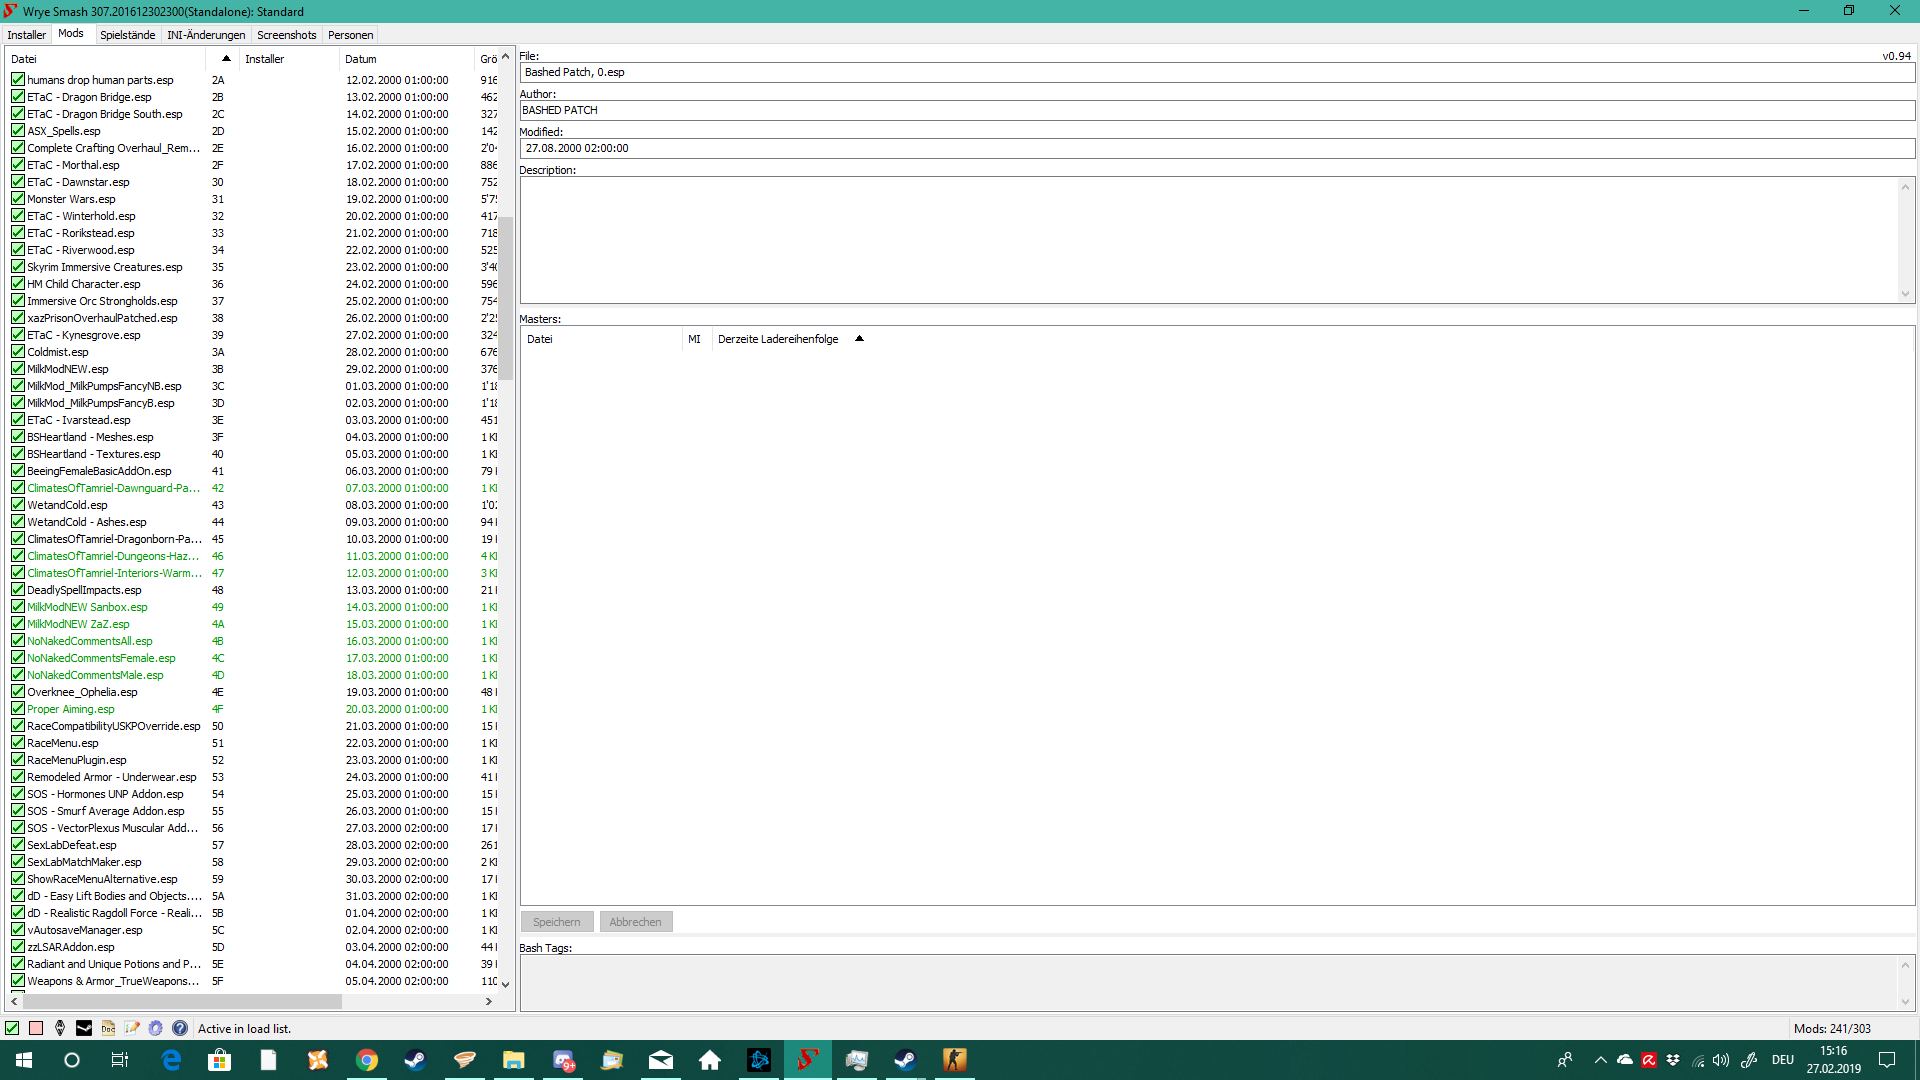
Task: Click the MI column header in Masters
Action: coord(695,339)
